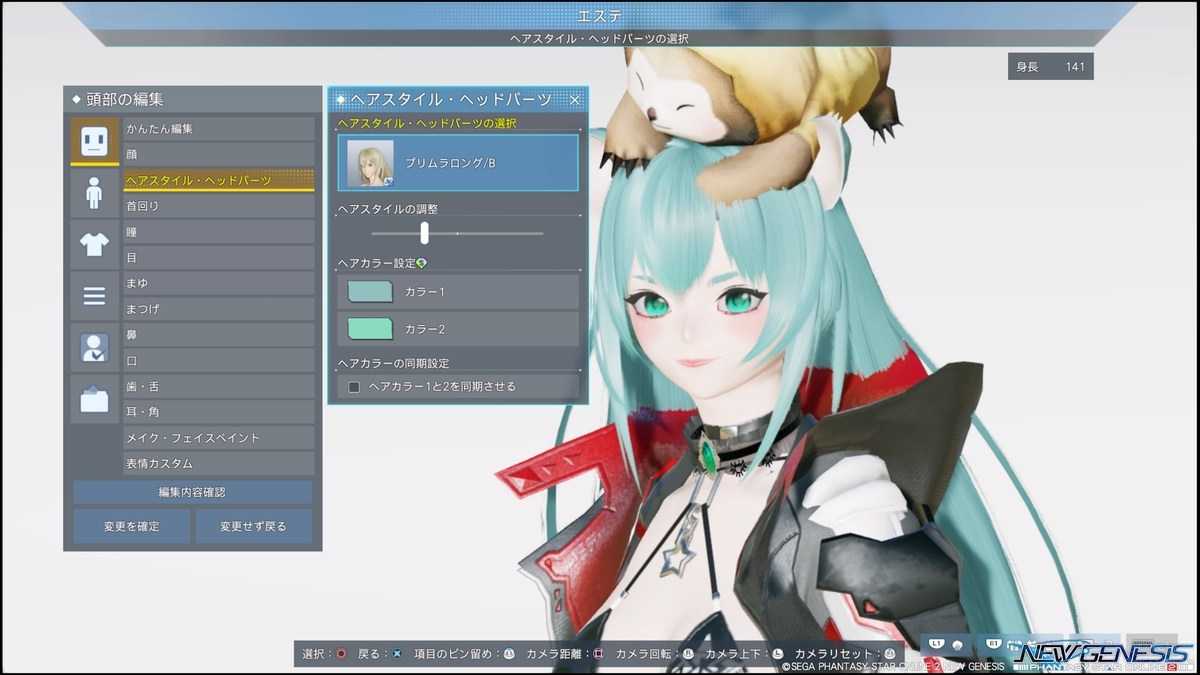Close the ヘアスタイル・ヘッドパーツ panel
This screenshot has width=1200, height=675.
575,99
